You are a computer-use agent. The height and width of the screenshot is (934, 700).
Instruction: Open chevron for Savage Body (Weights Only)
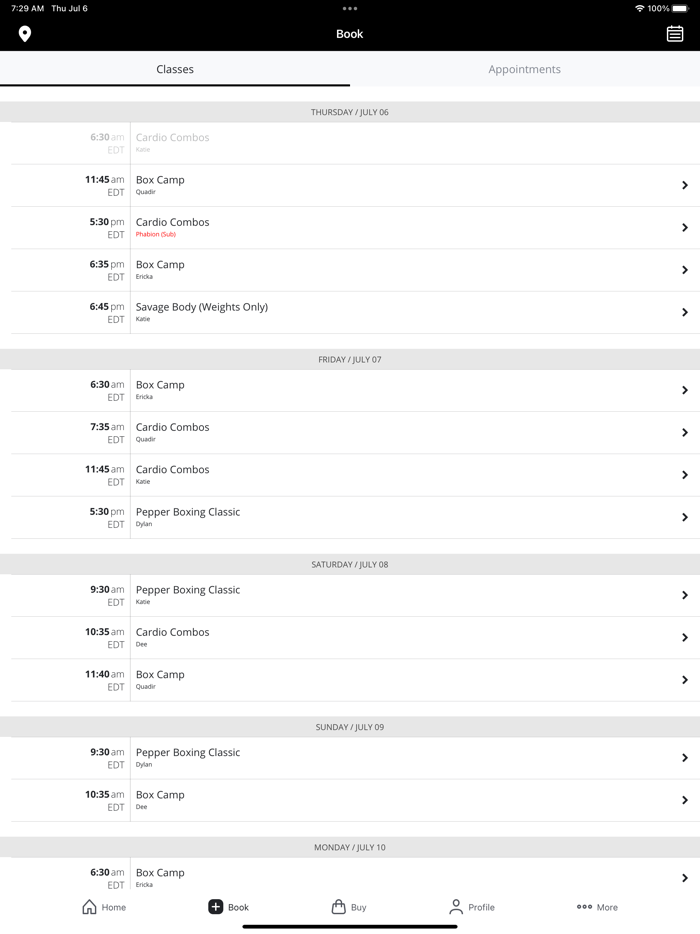685,312
